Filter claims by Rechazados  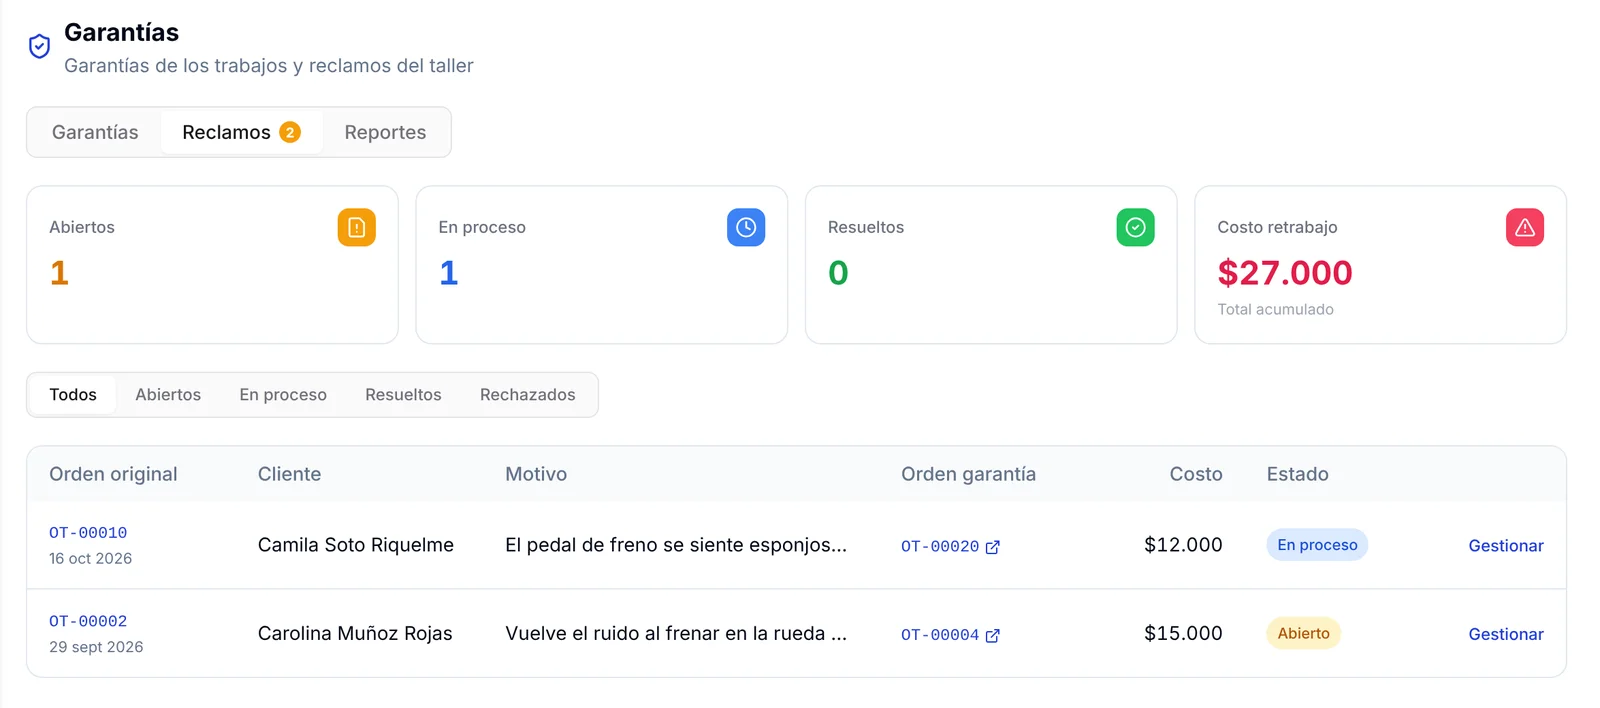527,395
